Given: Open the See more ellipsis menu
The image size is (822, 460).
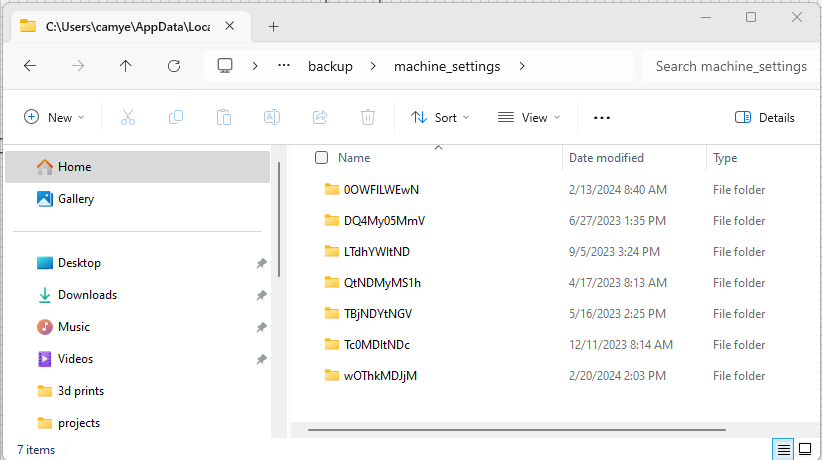Looking at the screenshot, I should [x=601, y=117].
